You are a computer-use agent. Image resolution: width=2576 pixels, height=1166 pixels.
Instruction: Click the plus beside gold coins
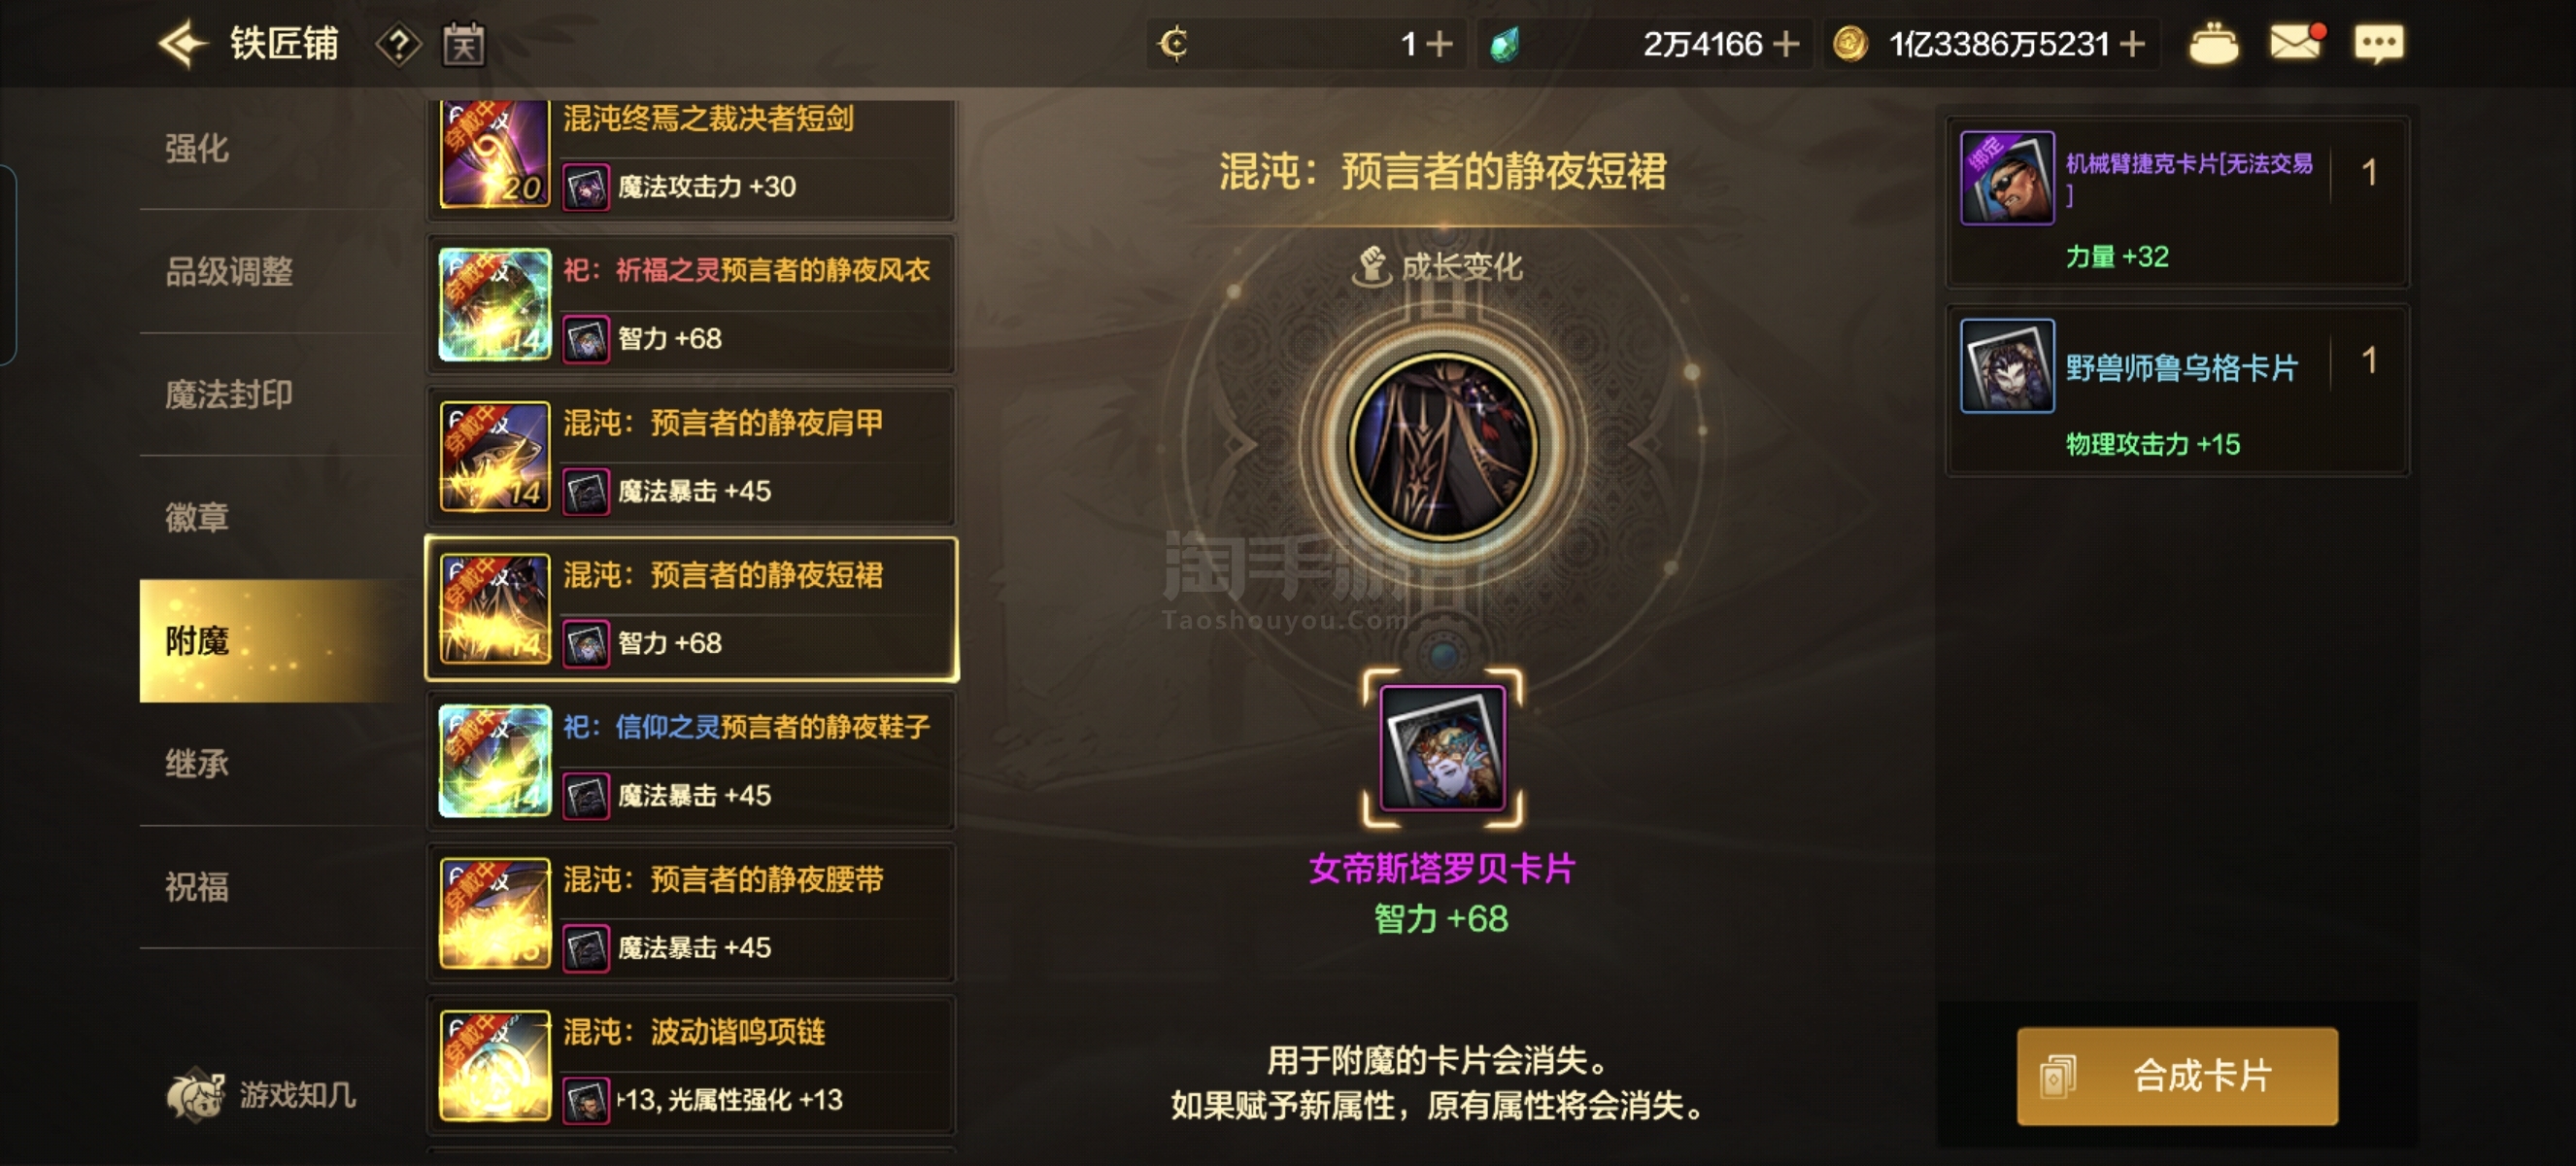(x=2131, y=44)
